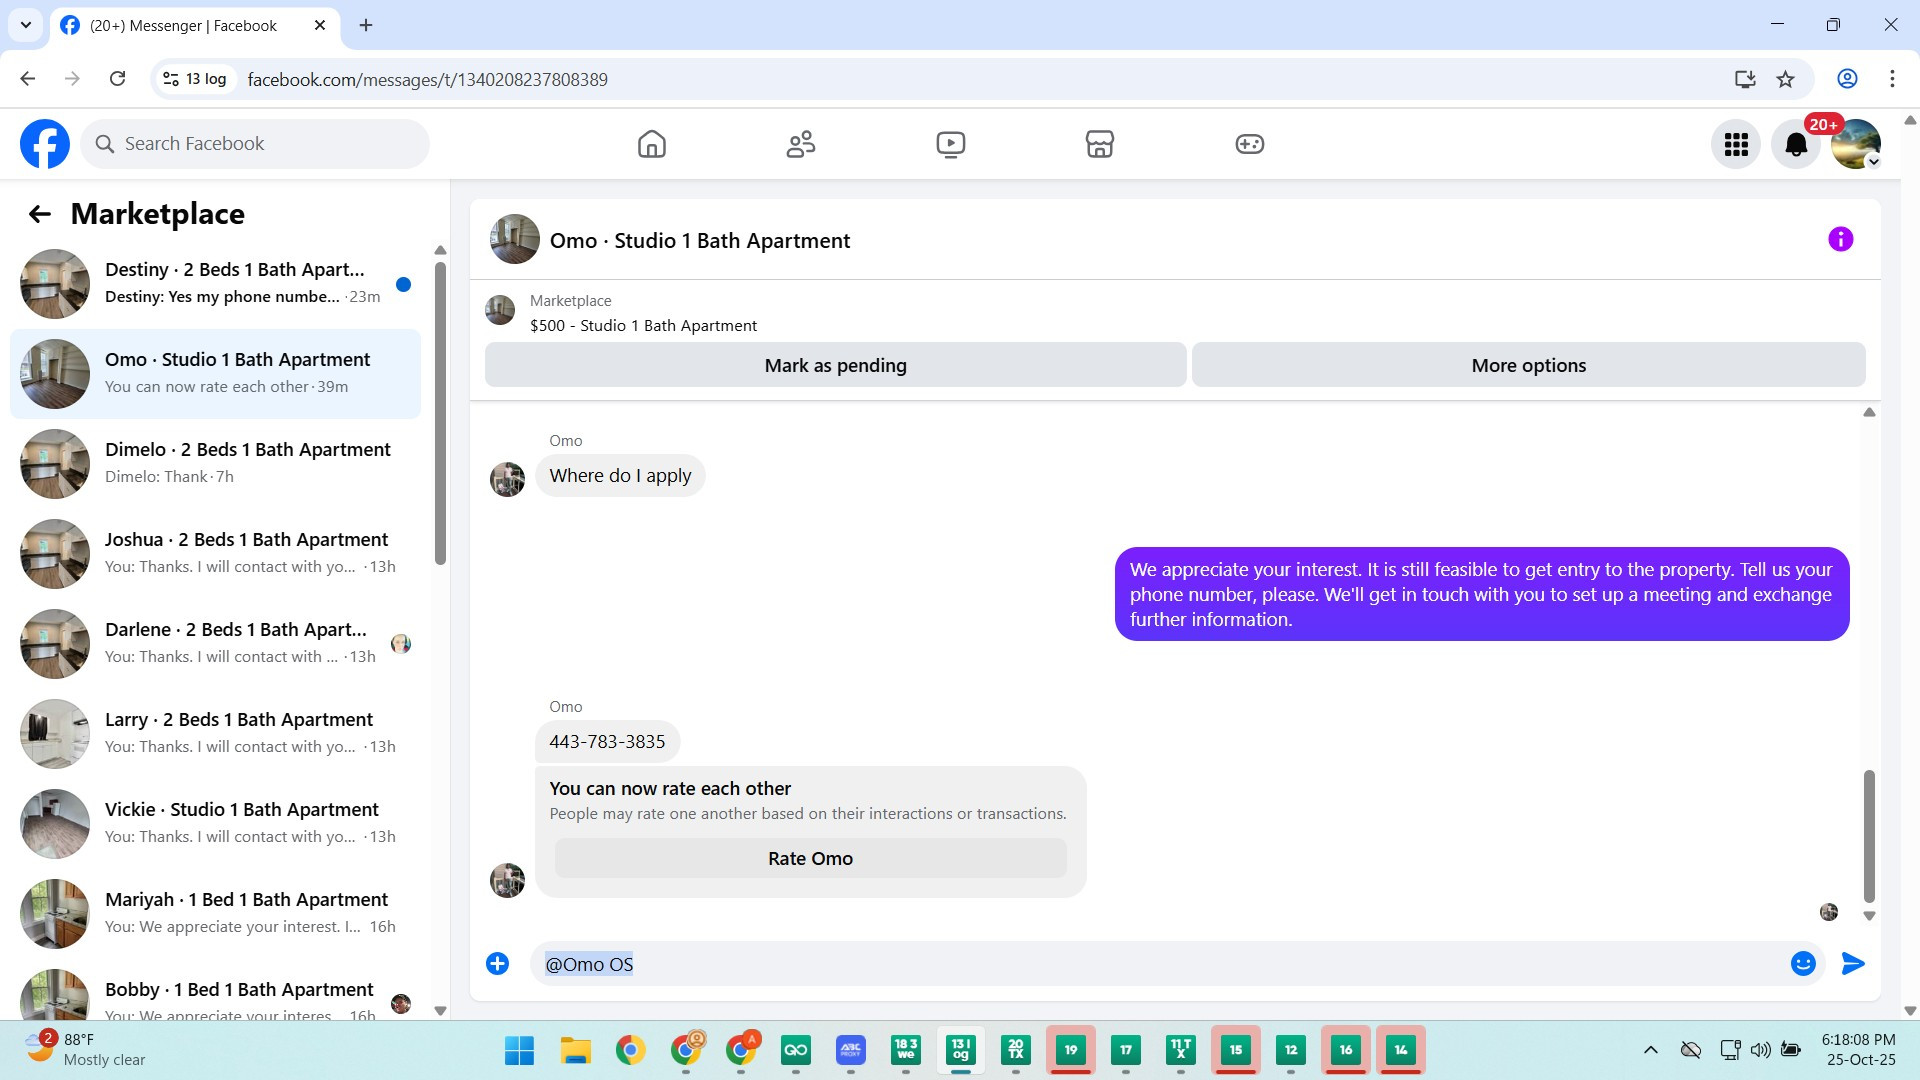Click the chat messages vertical scrollbar
The image size is (1920, 1080).
(1868, 835)
